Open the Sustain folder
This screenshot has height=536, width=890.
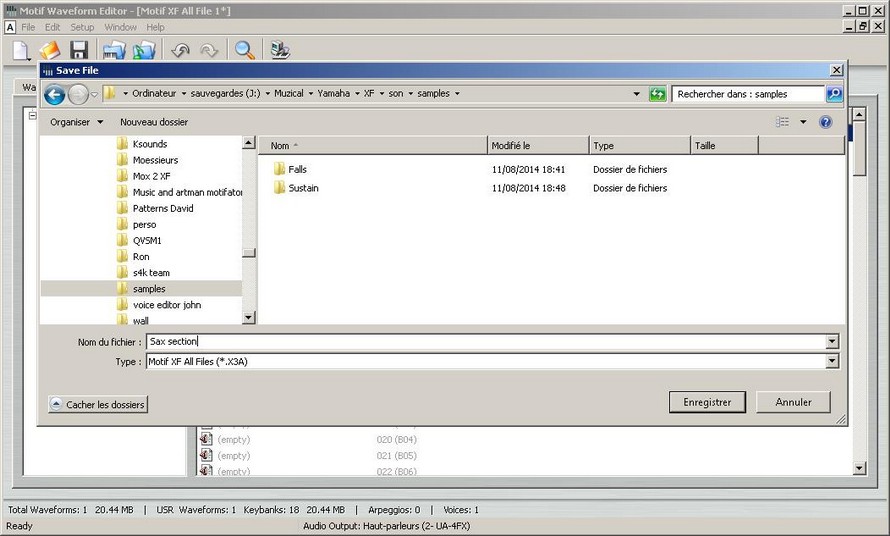303,188
